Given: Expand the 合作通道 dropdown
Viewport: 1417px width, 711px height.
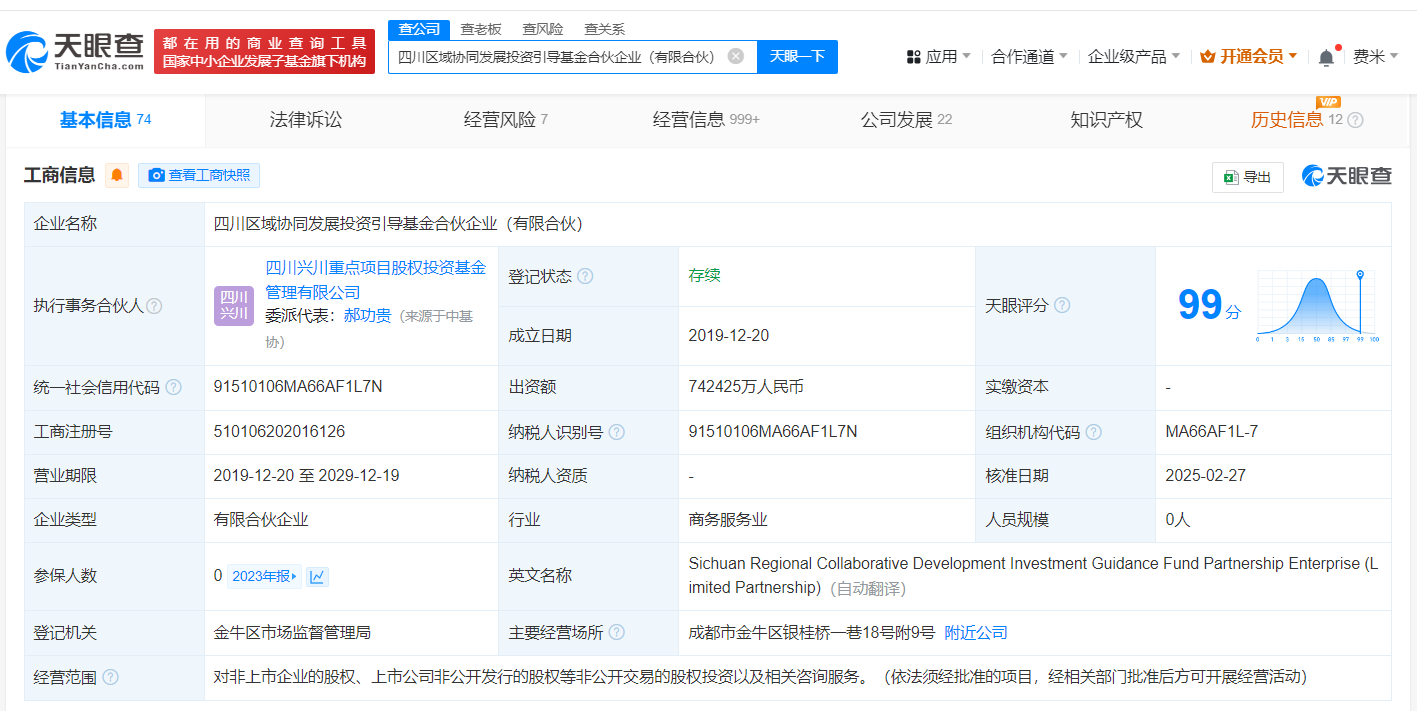Looking at the screenshot, I should click(1063, 57).
